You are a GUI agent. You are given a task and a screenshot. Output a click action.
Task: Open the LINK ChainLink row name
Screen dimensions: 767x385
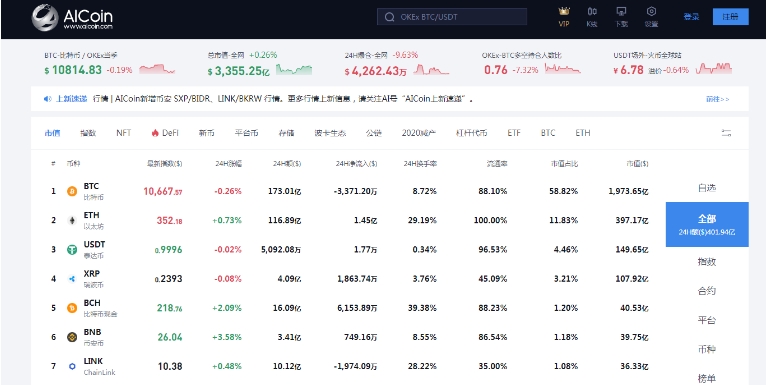pos(99,366)
